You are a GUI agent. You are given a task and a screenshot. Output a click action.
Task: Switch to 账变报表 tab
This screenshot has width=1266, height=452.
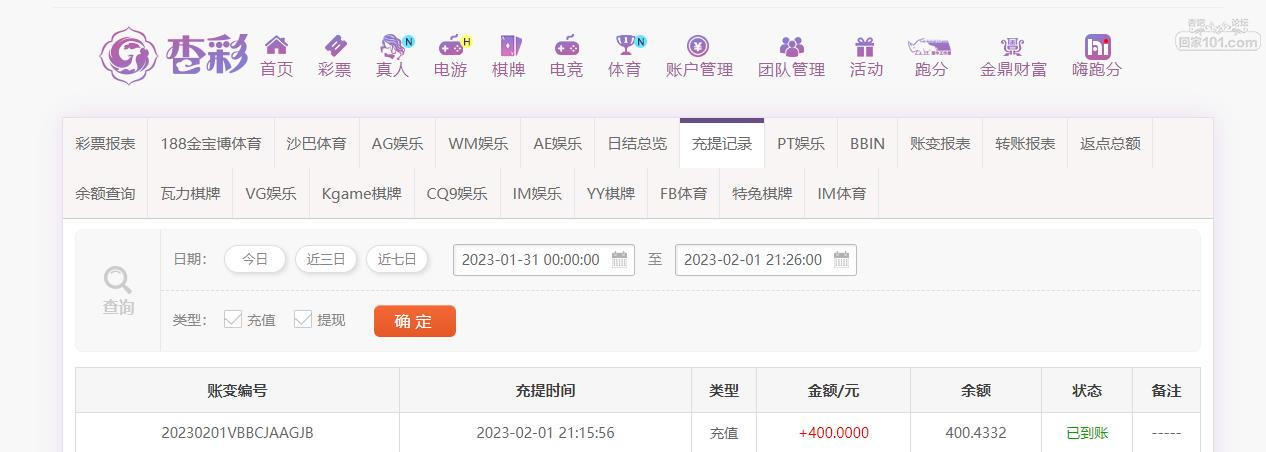pyautogui.click(x=940, y=143)
